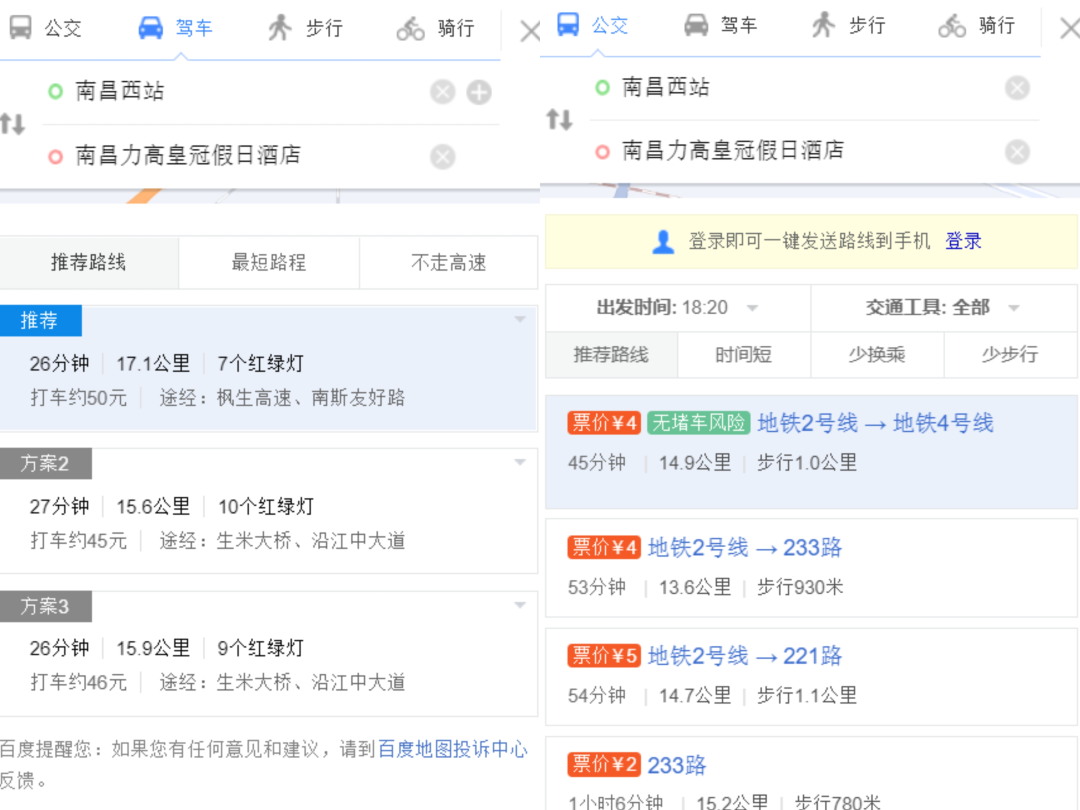
Task: Select the walking icon in left panel
Action: 280,28
